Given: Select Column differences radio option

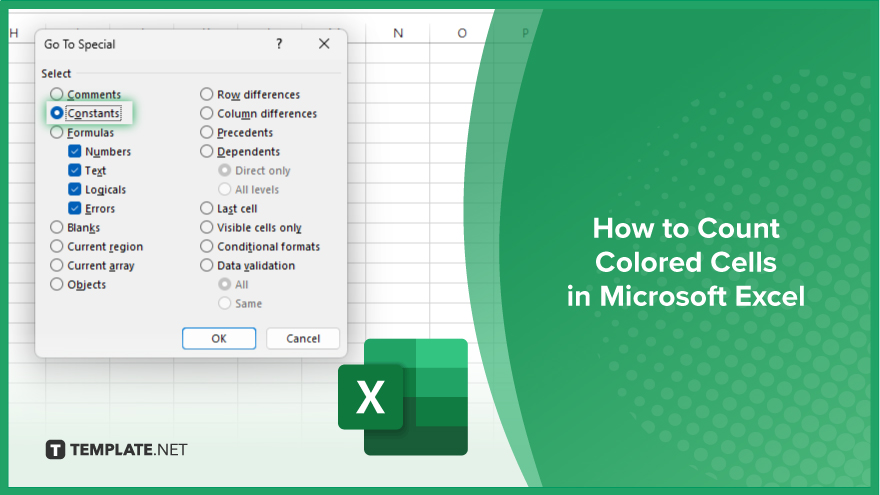Looking at the screenshot, I should (x=207, y=113).
